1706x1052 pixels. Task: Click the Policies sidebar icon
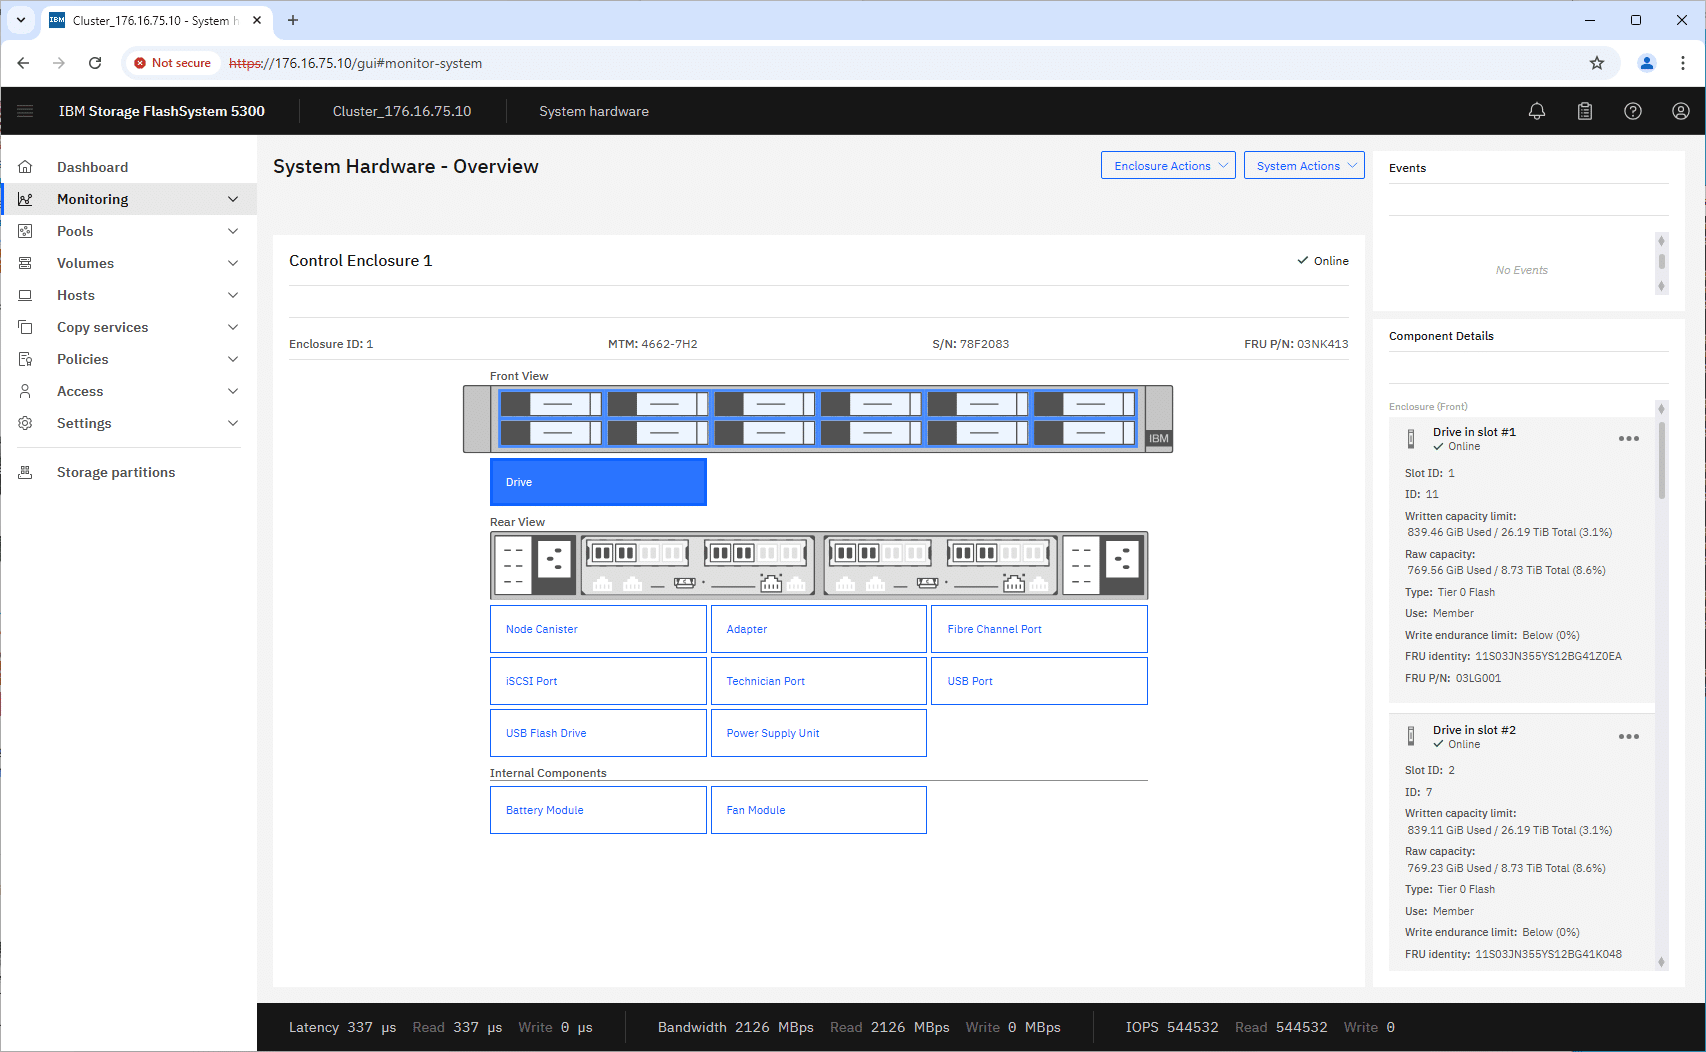point(26,359)
